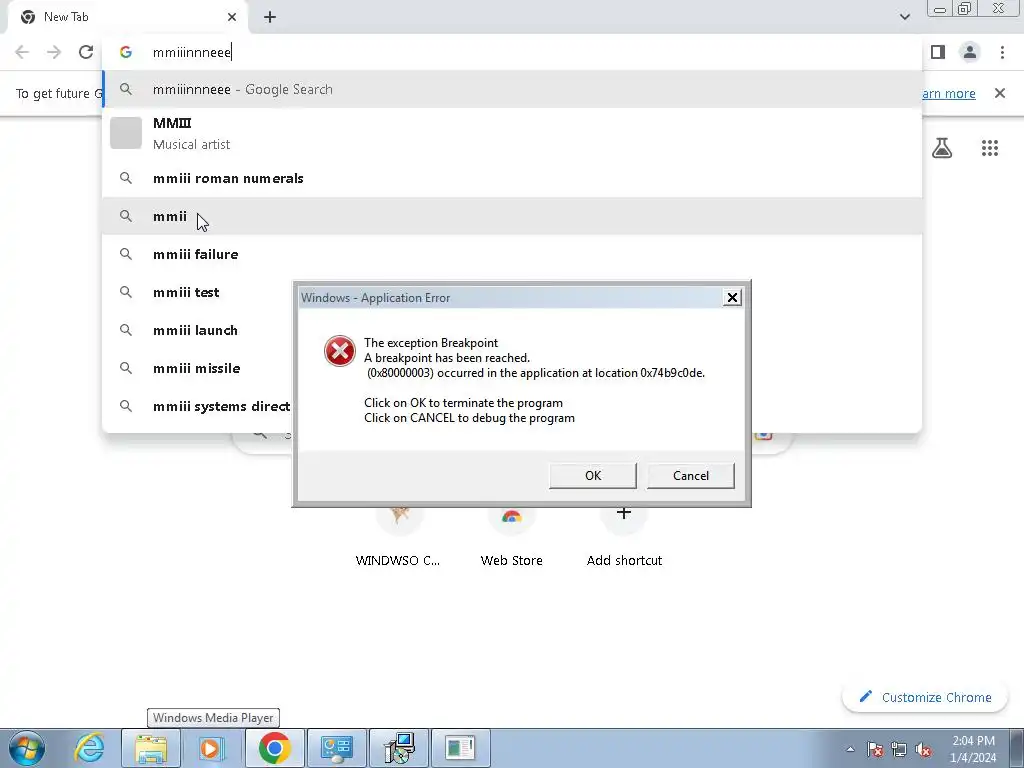Image resolution: width=1024 pixels, height=768 pixels.
Task: Click the red error icon in dialog
Action: point(340,351)
